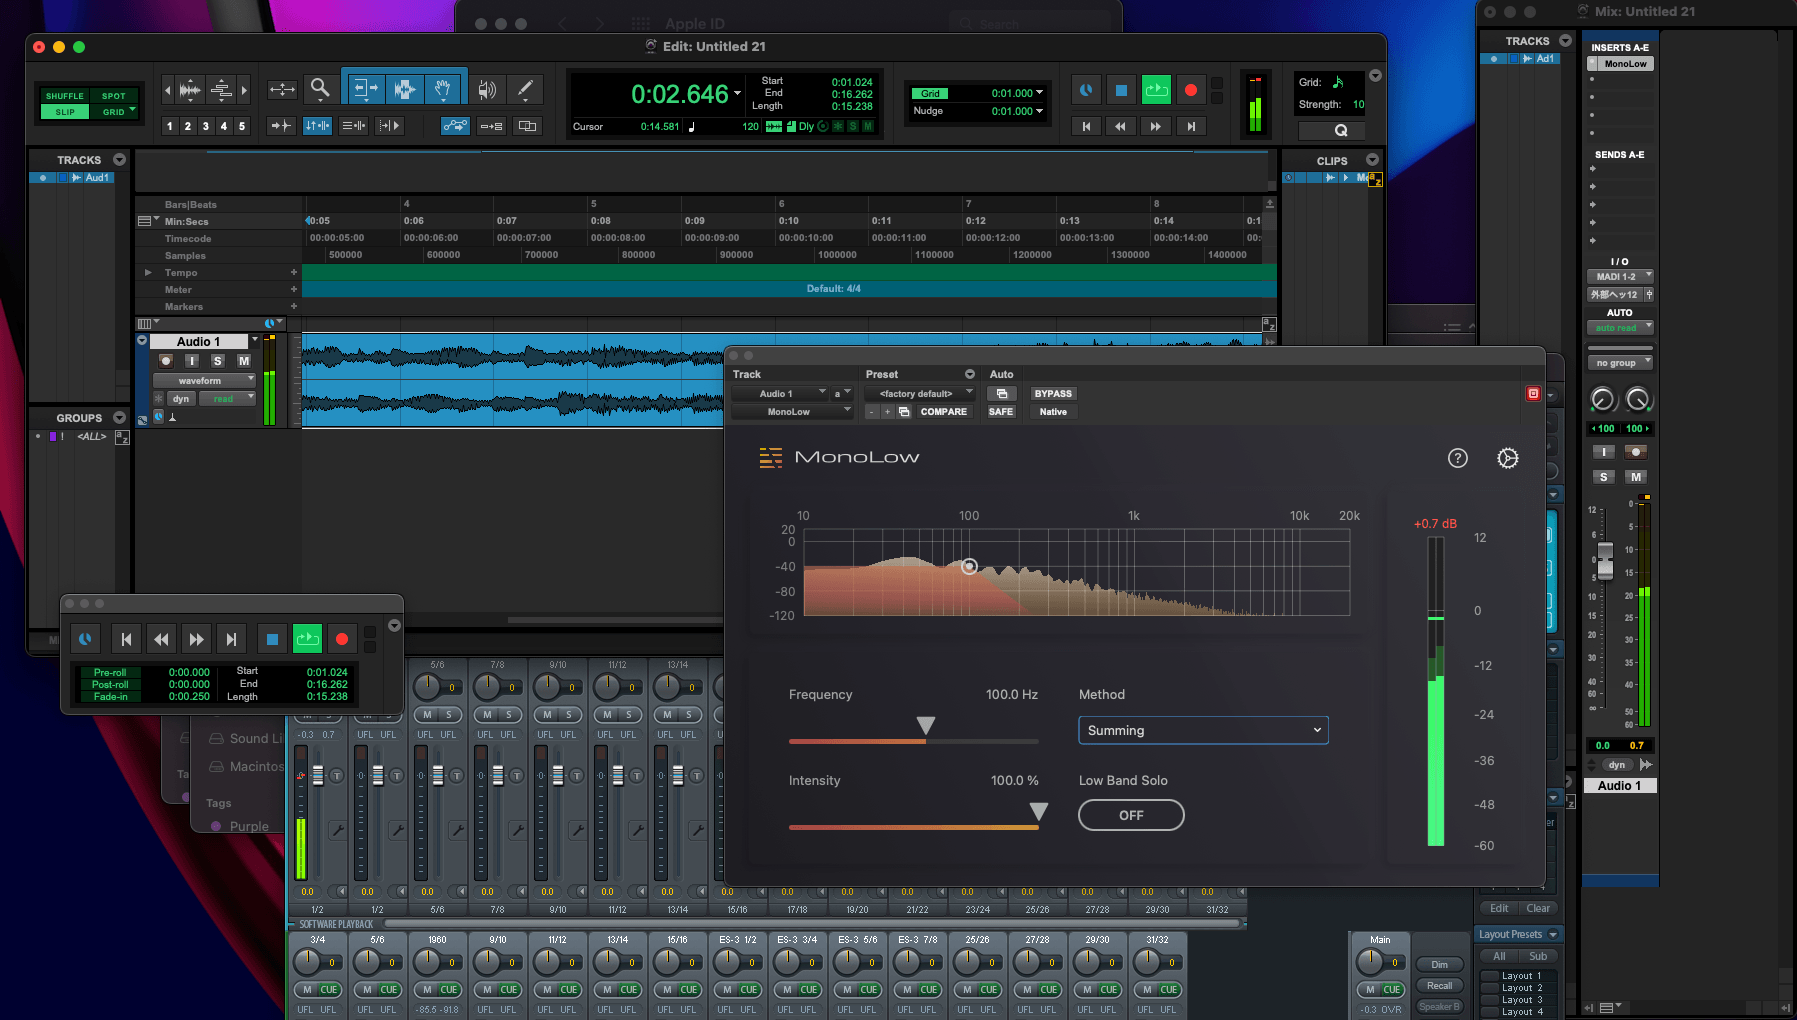Open the CLIPS list menu
The height and width of the screenshot is (1020, 1797).
1372,160
